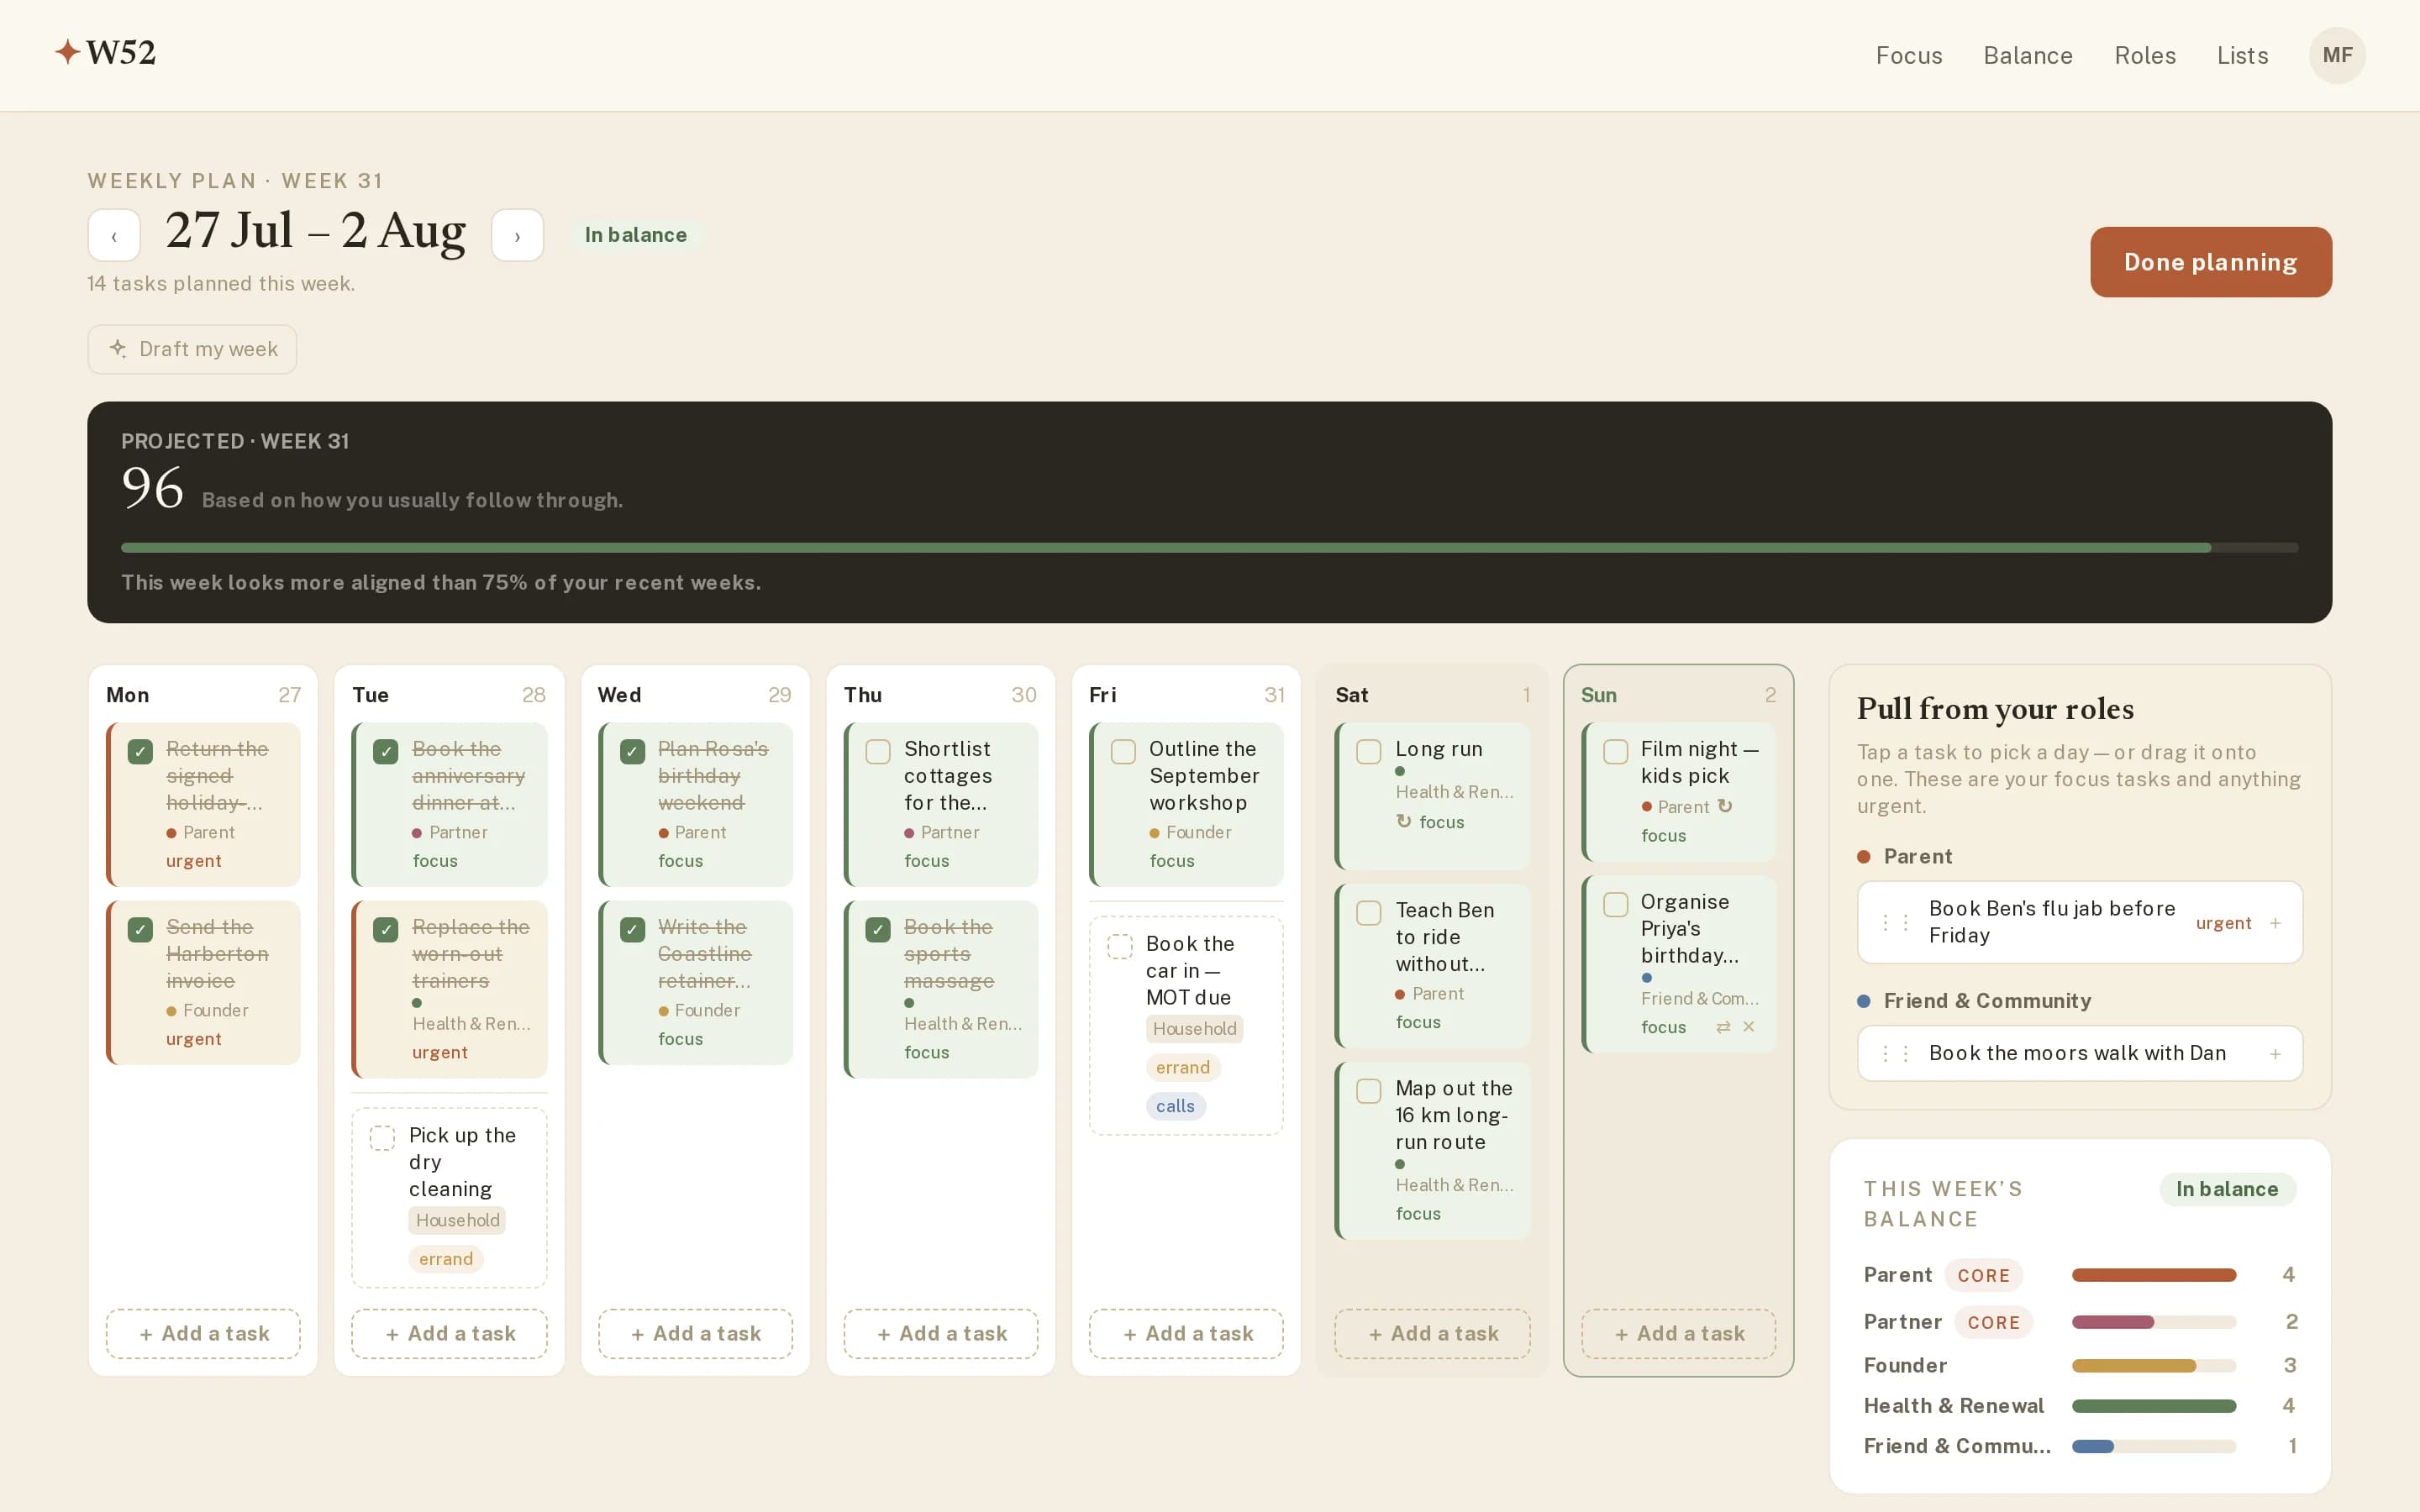This screenshot has width=2420, height=1512.
Task: Click urgent tag on Book Ben's flu jab
Action: 2223,923
